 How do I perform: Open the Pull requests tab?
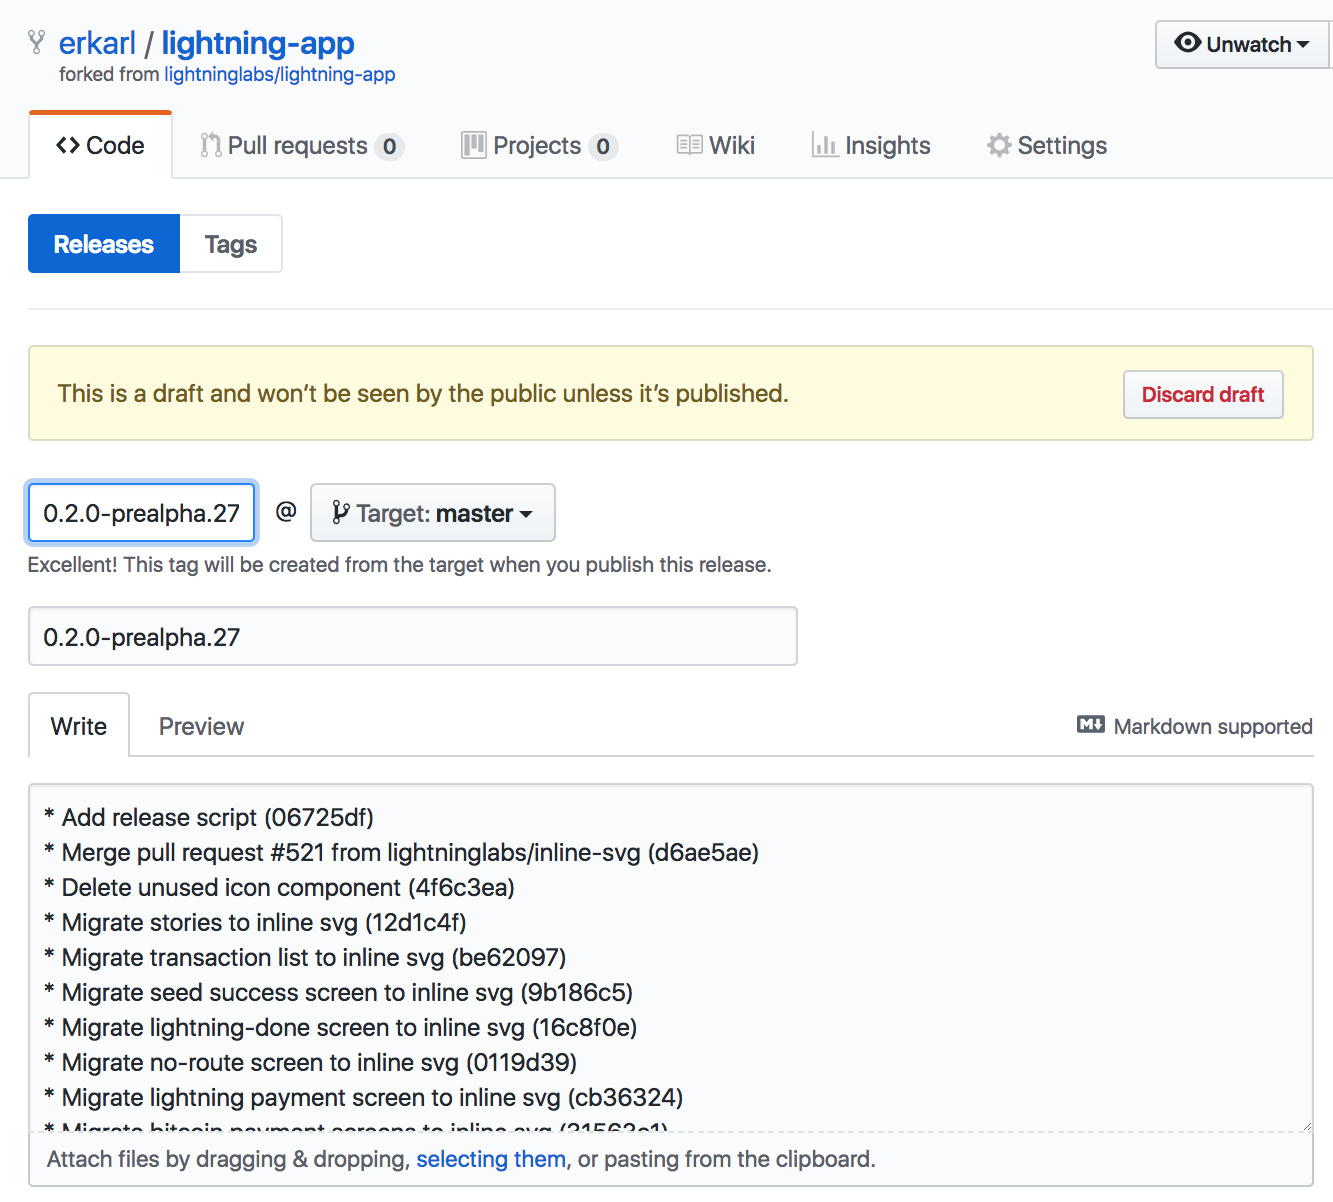click(301, 146)
